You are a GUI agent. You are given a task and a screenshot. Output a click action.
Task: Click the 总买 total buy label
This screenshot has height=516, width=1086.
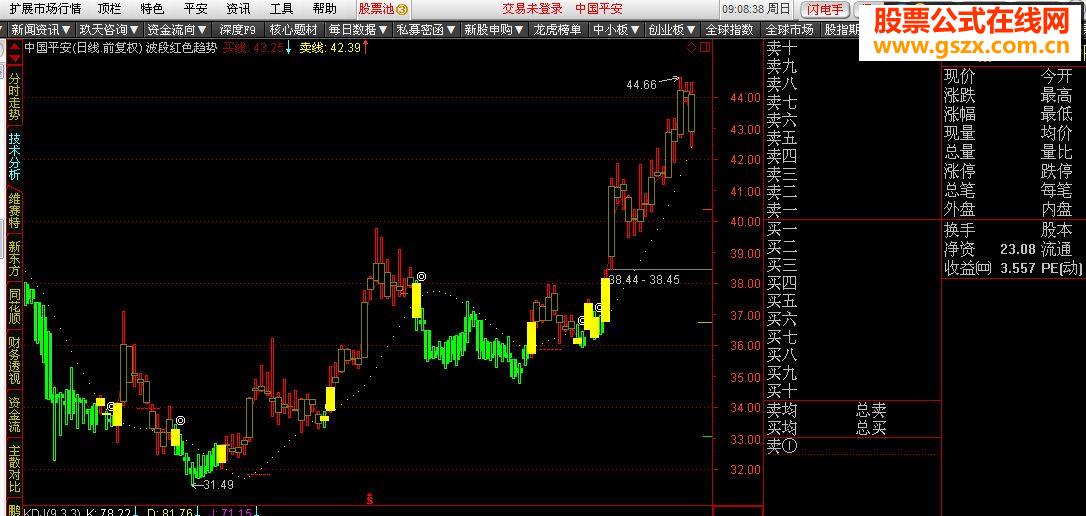871,428
